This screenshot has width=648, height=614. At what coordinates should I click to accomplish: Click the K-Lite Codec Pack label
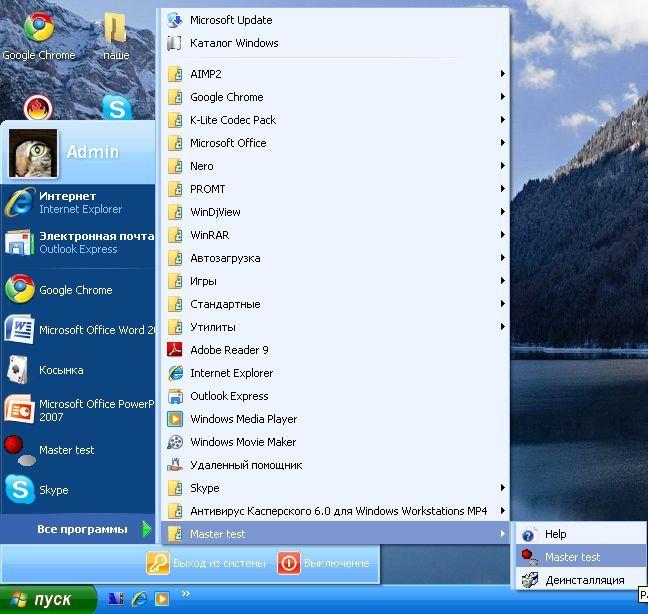[233, 120]
